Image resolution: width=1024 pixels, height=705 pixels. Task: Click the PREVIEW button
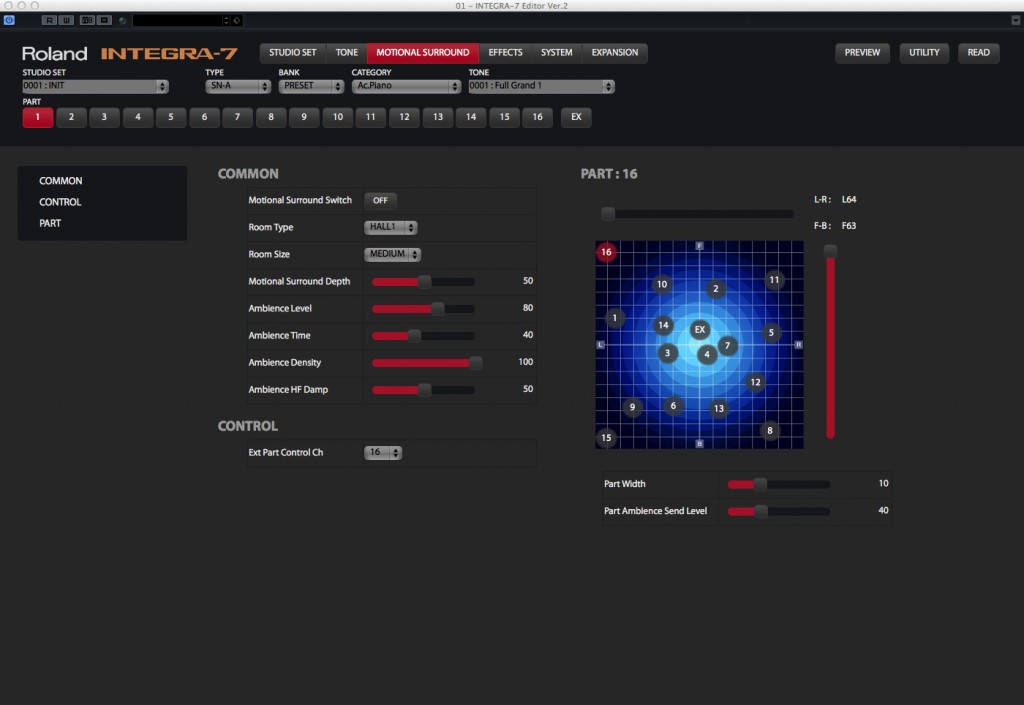862,52
